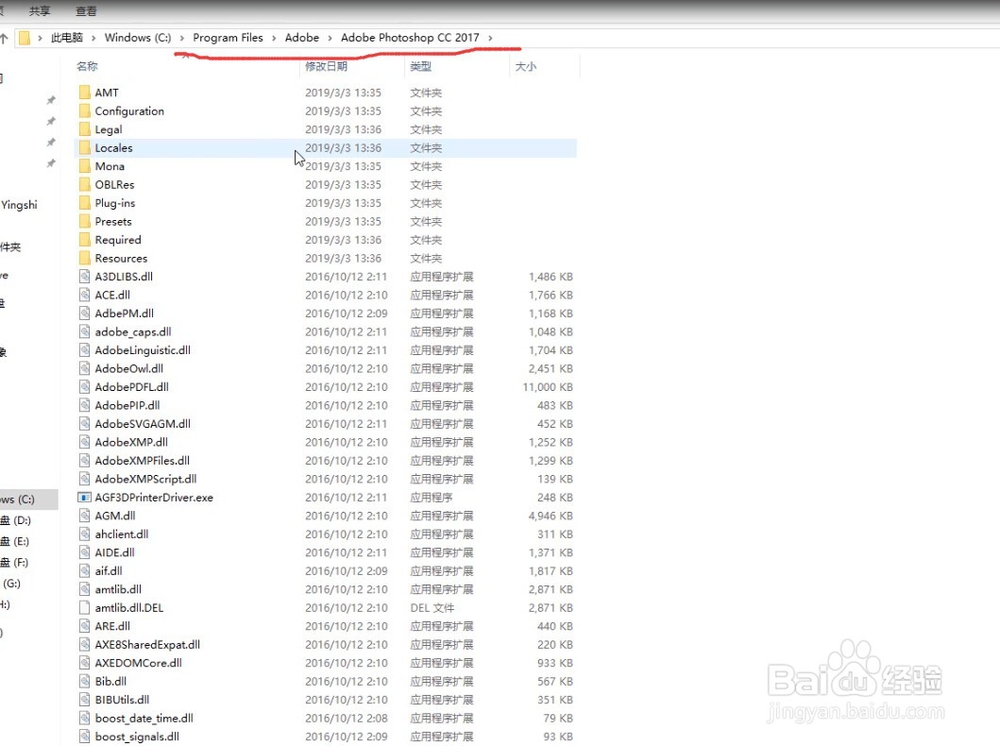1000x746 pixels.
Task: Select AIDE.dll file name
Action: (115, 553)
